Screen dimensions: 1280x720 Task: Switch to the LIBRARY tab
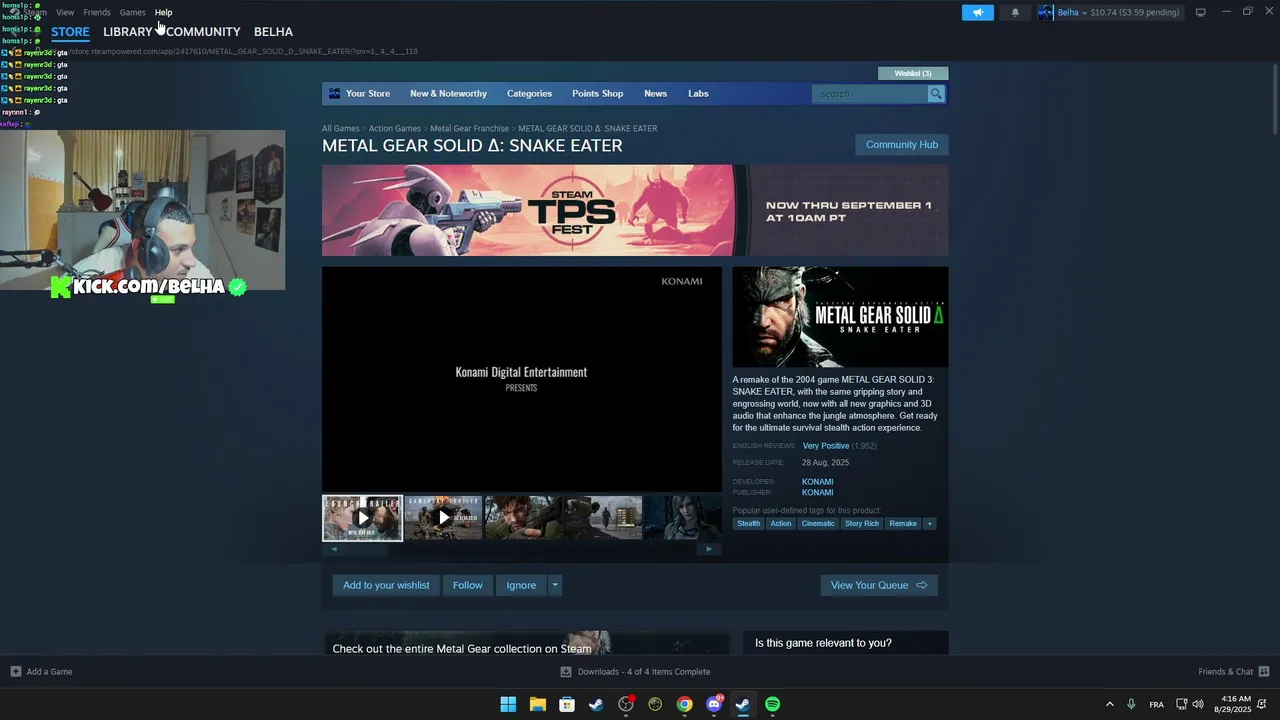point(128,32)
